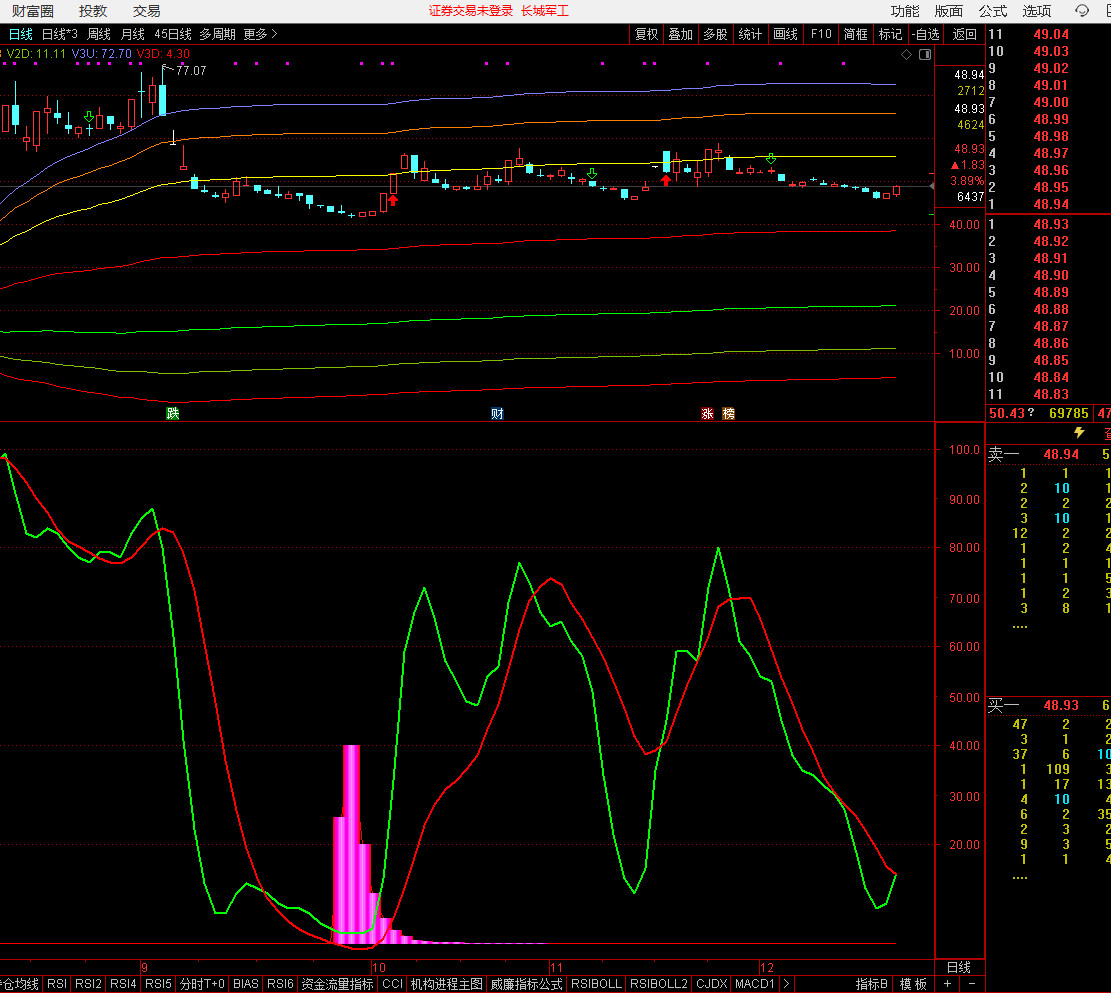Select the MACD1 indicator tab
Viewport: 1111px width, 993px height.
[755, 984]
